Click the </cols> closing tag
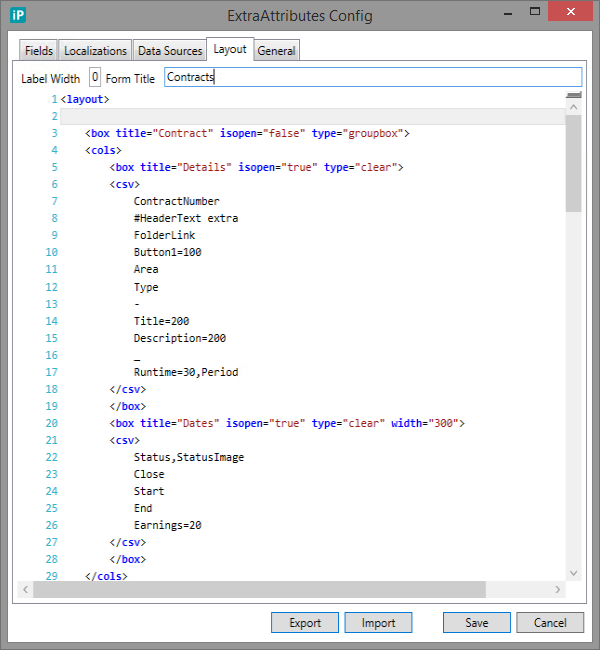Image resolution: width=600 pixels, height=650 pixels. pos(107,576)
